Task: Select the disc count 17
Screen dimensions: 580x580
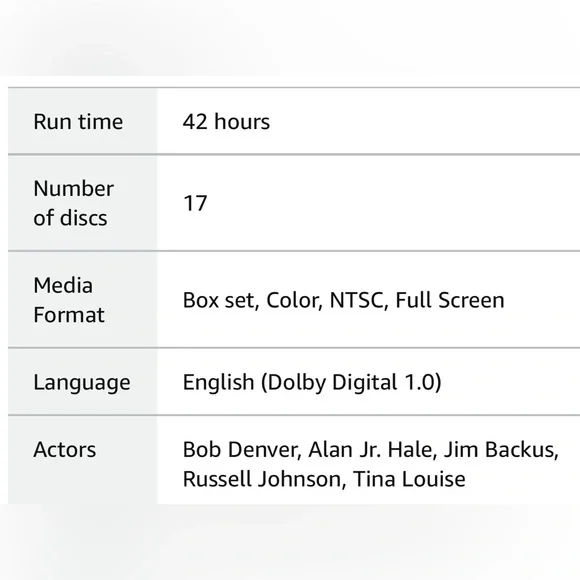Action: tap(195, 203)
